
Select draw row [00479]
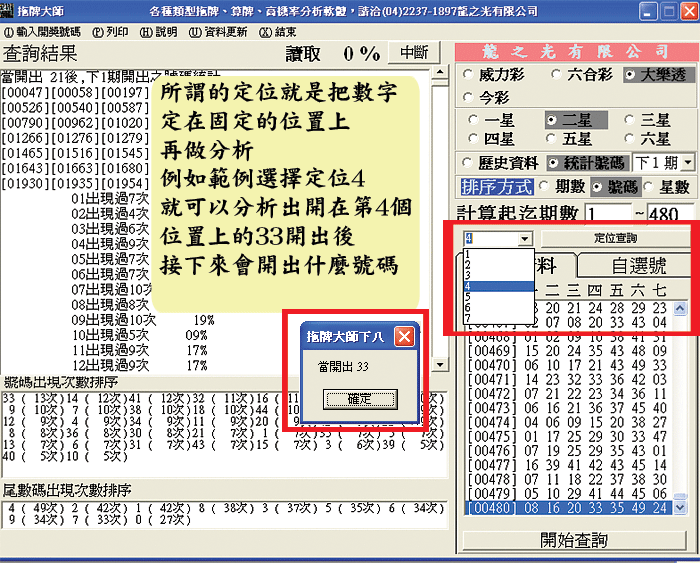click(x=568, y=493)
